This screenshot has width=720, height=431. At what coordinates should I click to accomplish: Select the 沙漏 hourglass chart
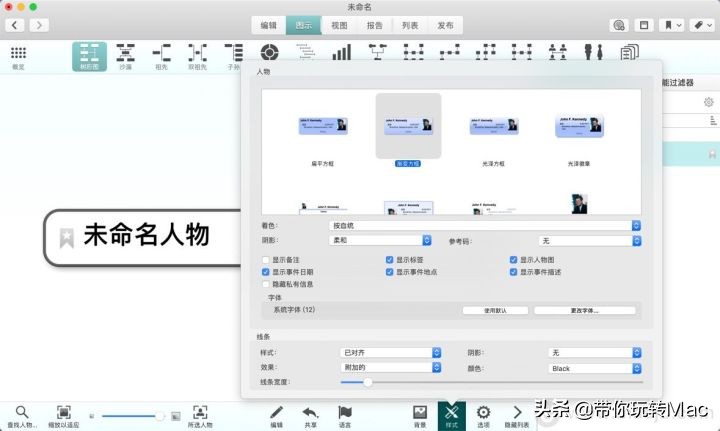pos(125,57)
